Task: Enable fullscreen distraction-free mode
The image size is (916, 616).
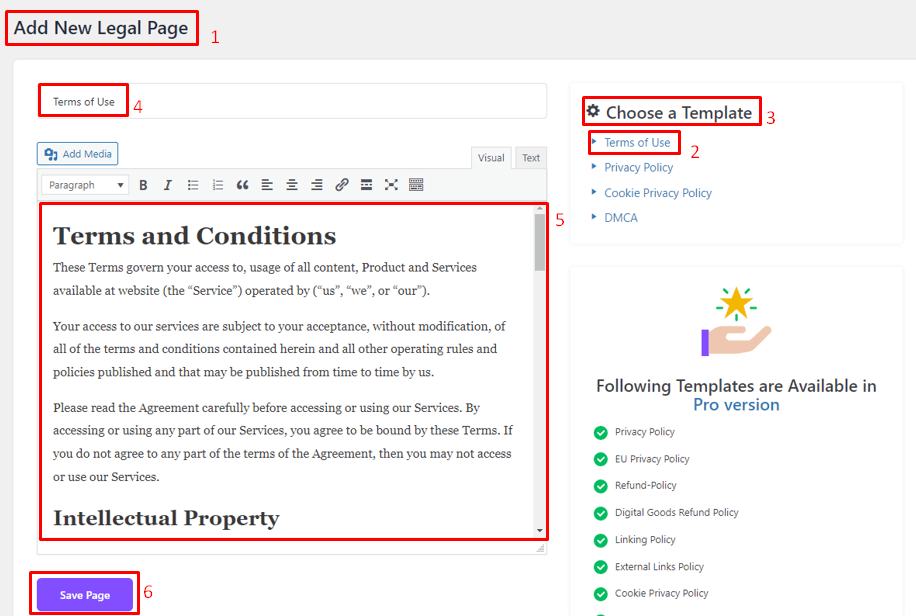Action: coord(391,185)
